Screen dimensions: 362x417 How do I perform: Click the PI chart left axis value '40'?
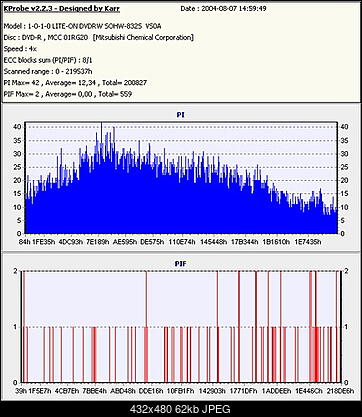tap(18, 127)
